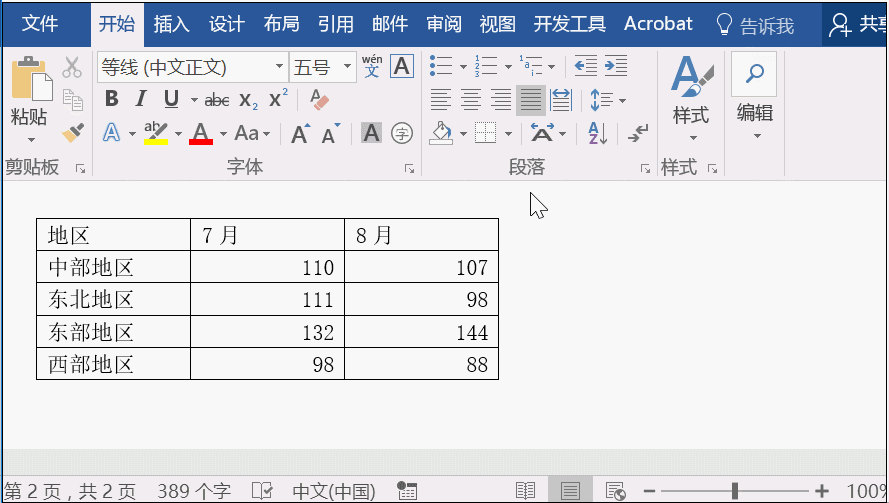
Task: Click the spelling check status icon
Action: (x=262, y=491)
